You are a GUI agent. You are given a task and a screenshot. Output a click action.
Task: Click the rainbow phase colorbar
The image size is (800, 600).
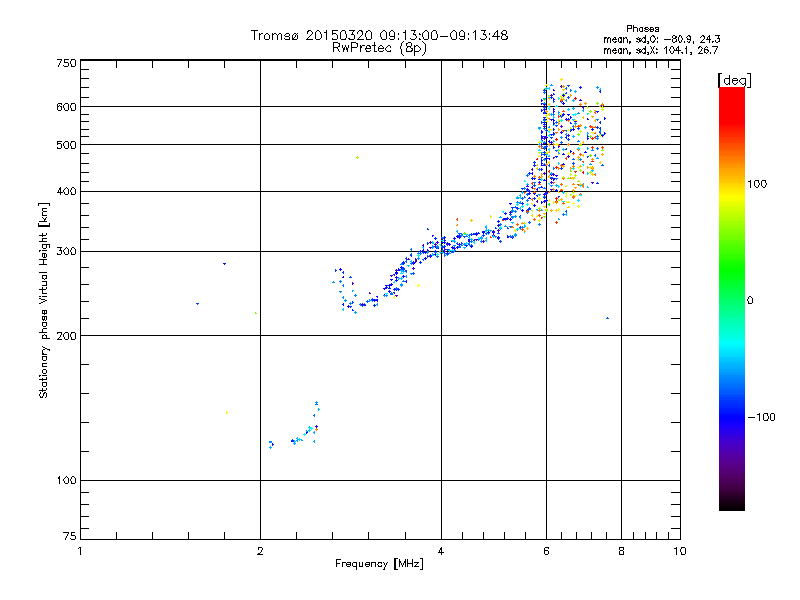732,299
